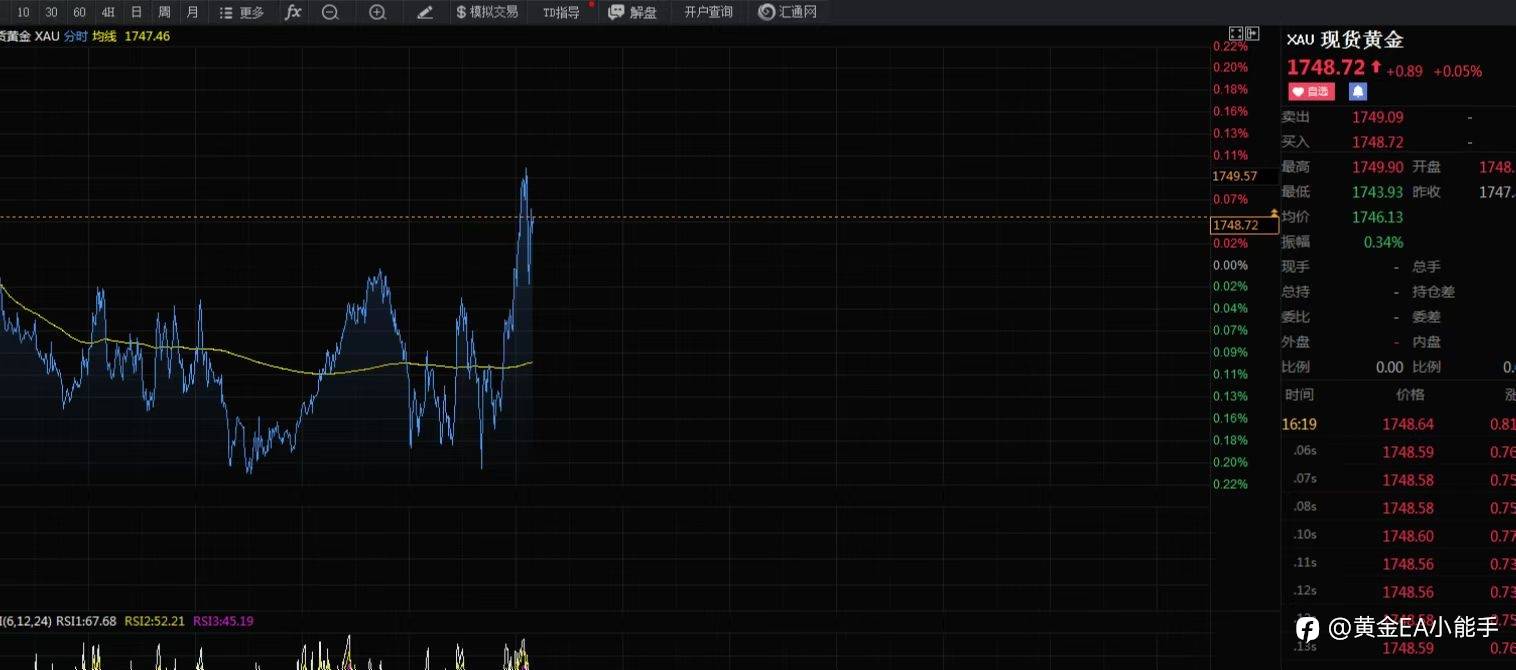Viewport: 1516px width, 670px height.
Task: Switch to 60-minute timeframe
Action: click(x=79, y=12)
